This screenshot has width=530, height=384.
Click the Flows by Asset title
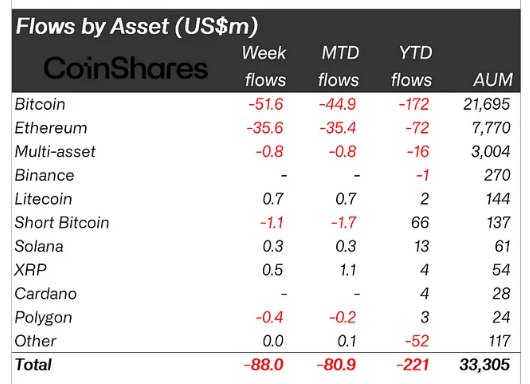137,26
